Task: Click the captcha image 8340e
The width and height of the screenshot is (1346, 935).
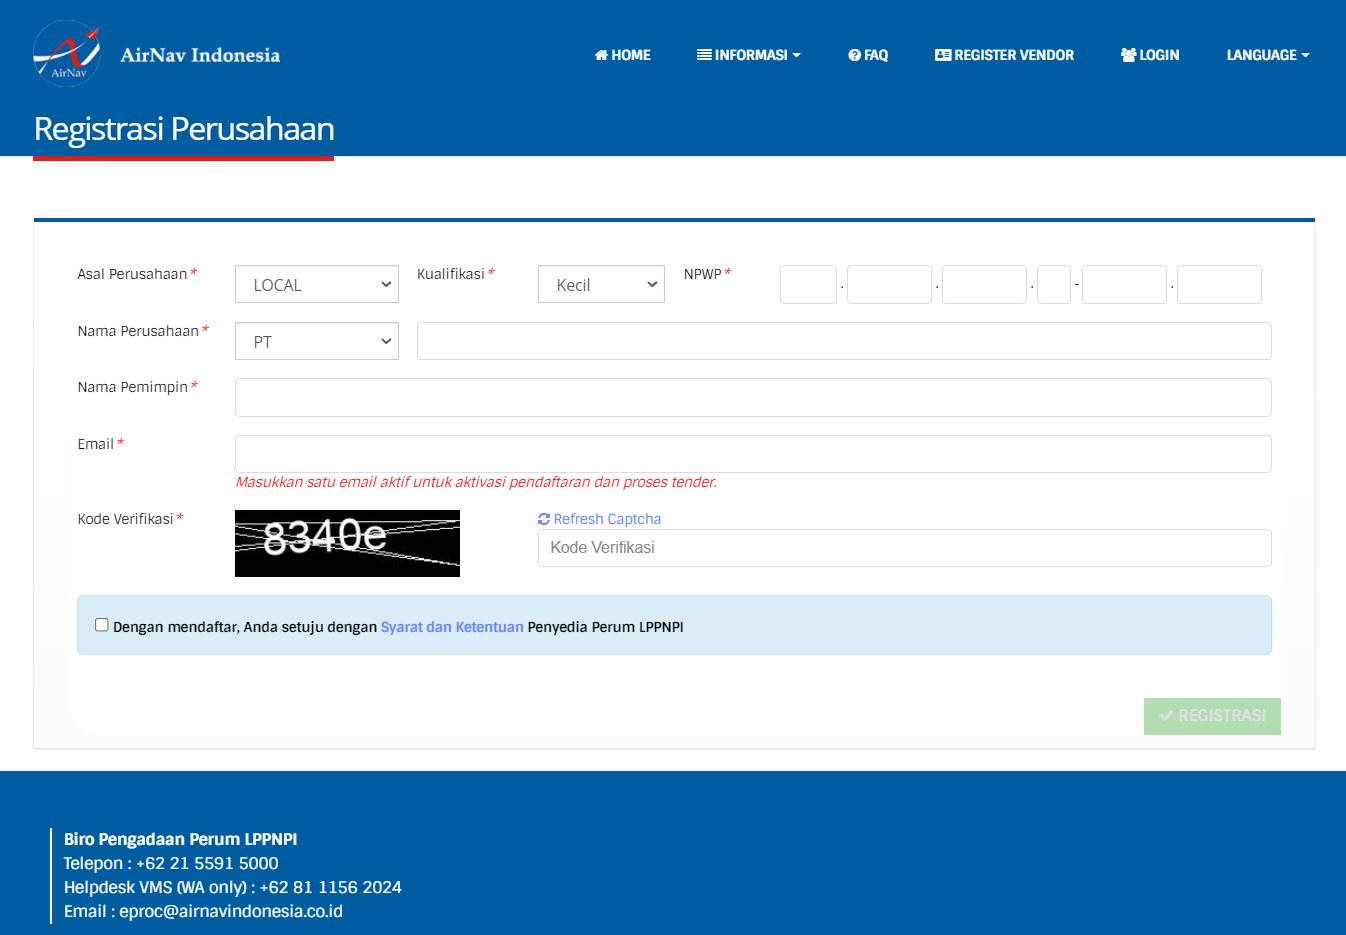Action: coord(347,543)
